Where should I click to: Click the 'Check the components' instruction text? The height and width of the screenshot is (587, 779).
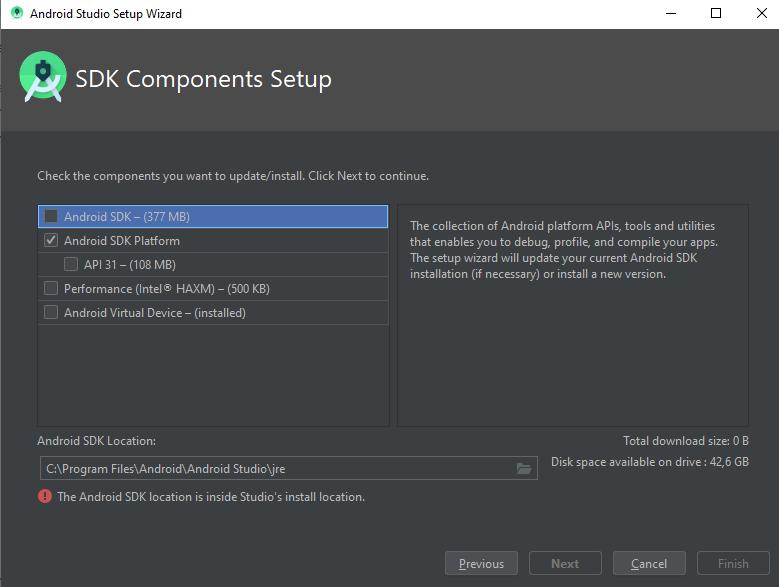233,176
